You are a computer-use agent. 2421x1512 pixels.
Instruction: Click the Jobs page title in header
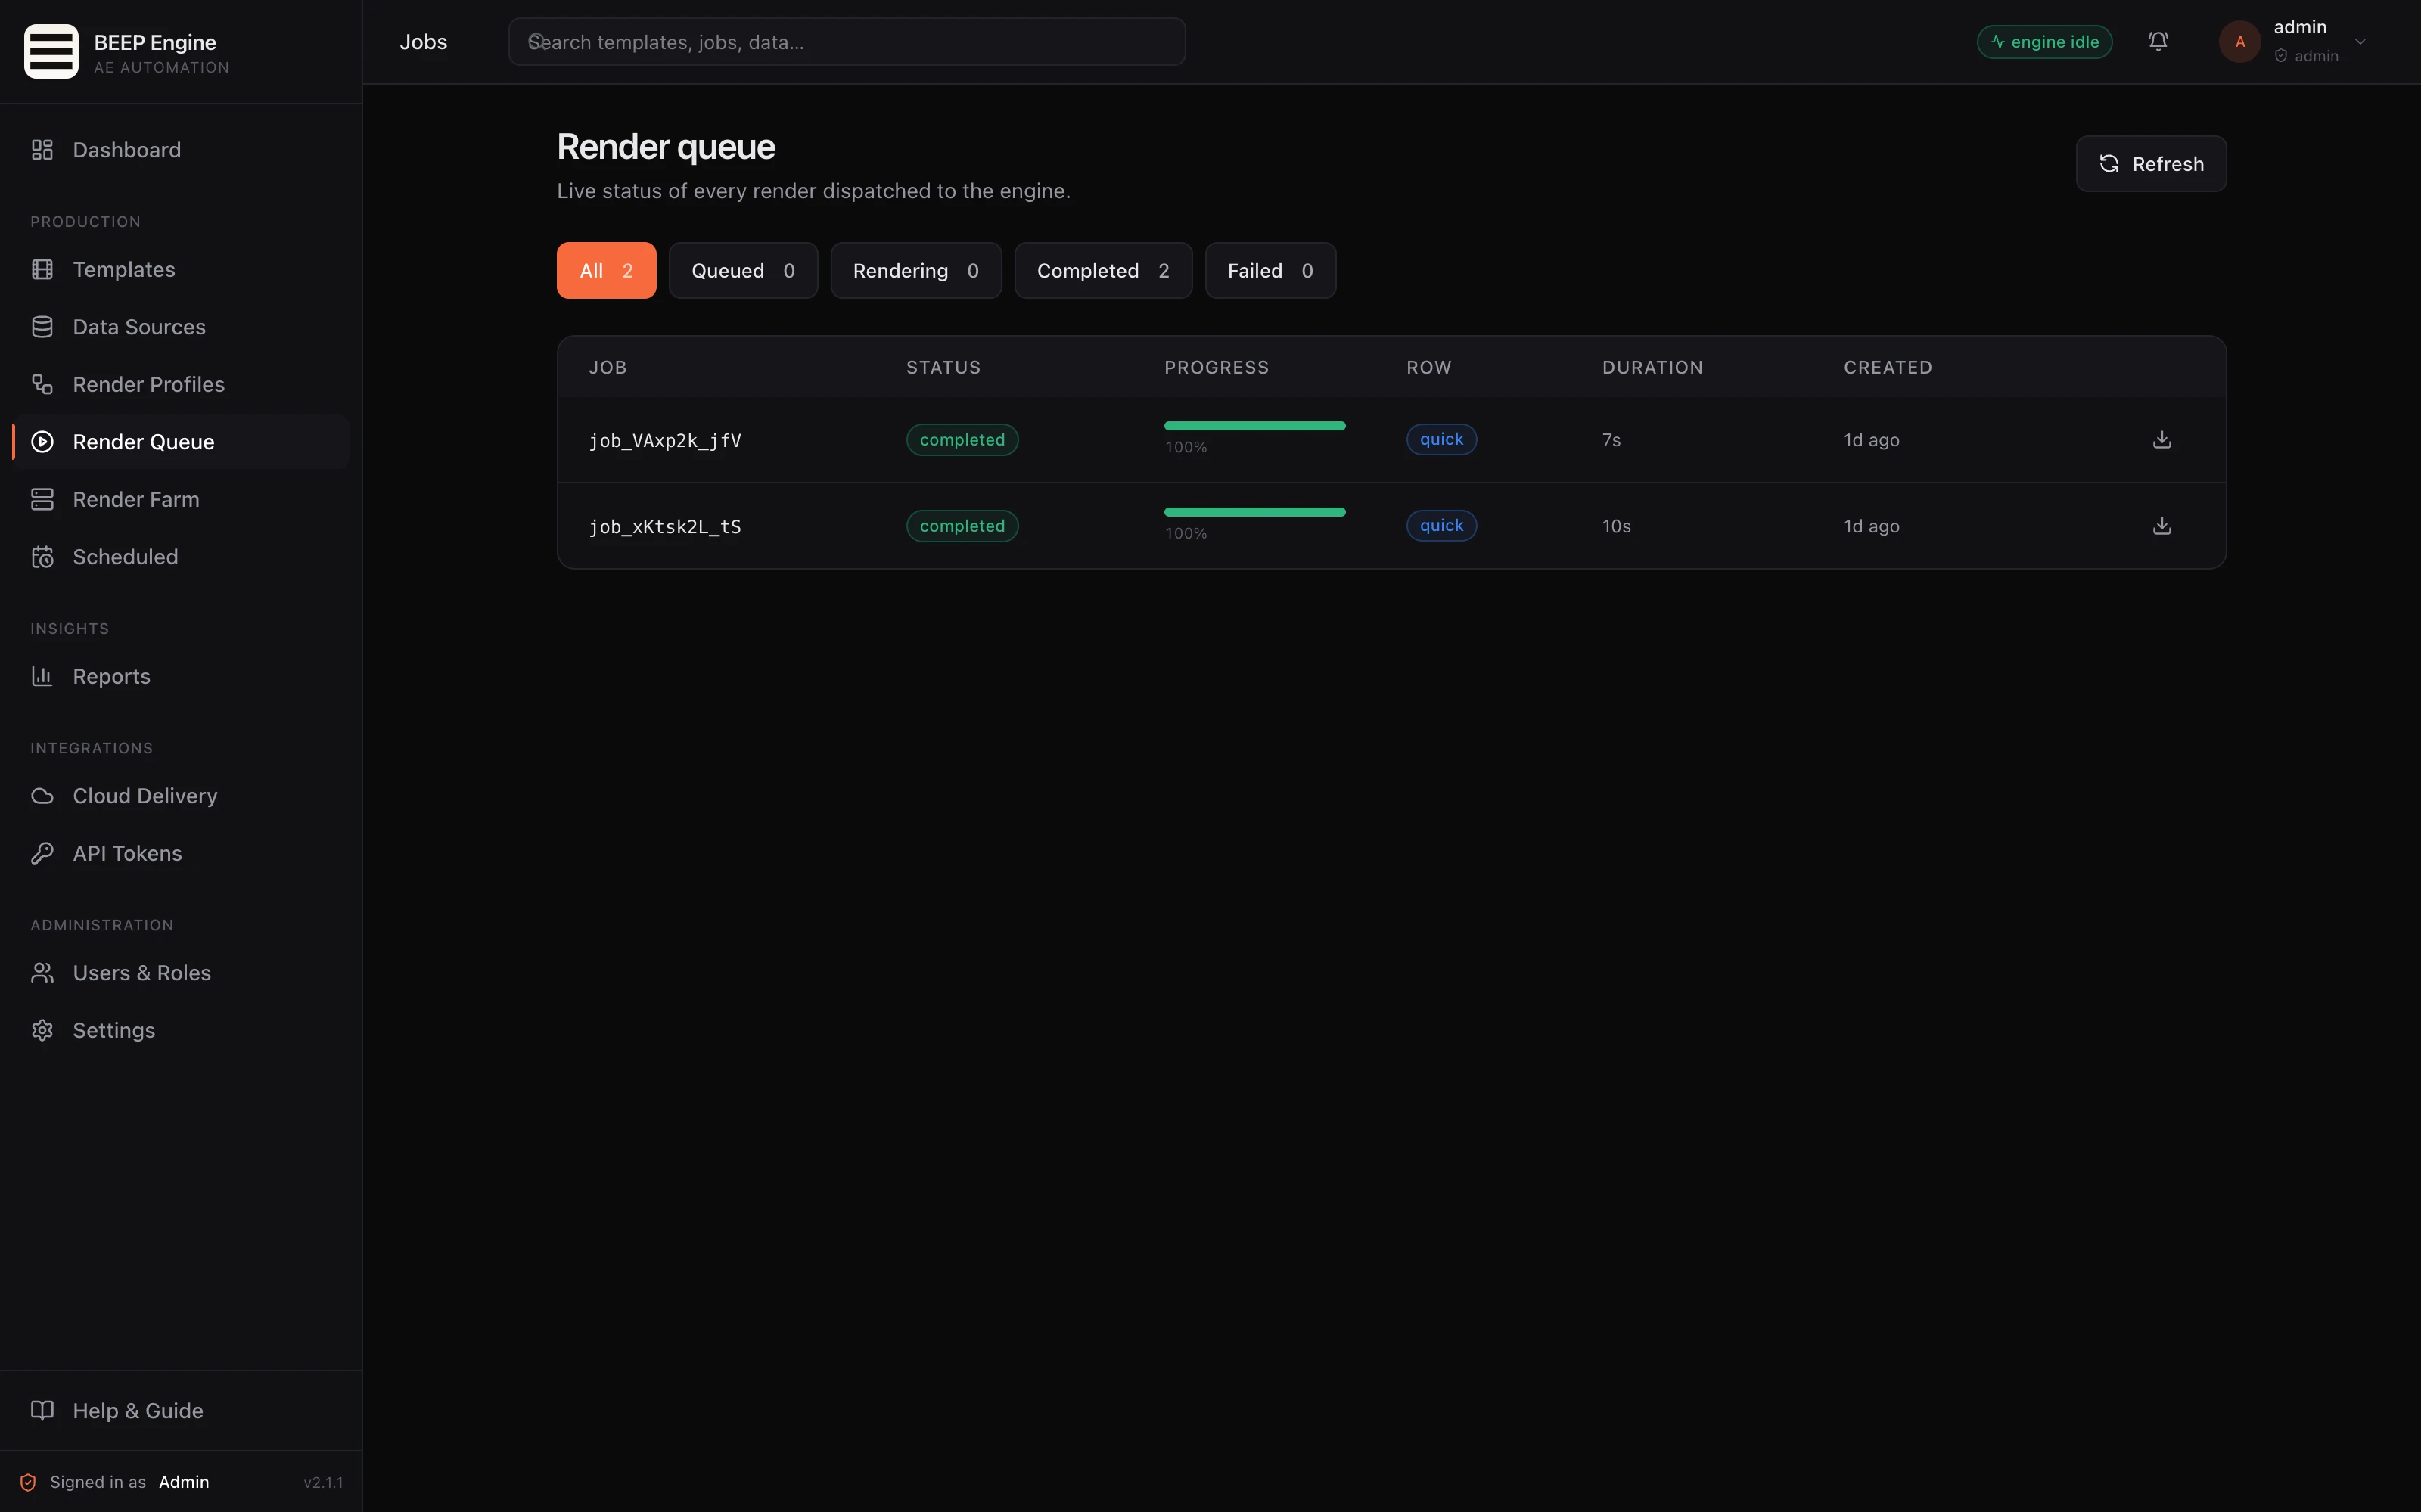423,42
